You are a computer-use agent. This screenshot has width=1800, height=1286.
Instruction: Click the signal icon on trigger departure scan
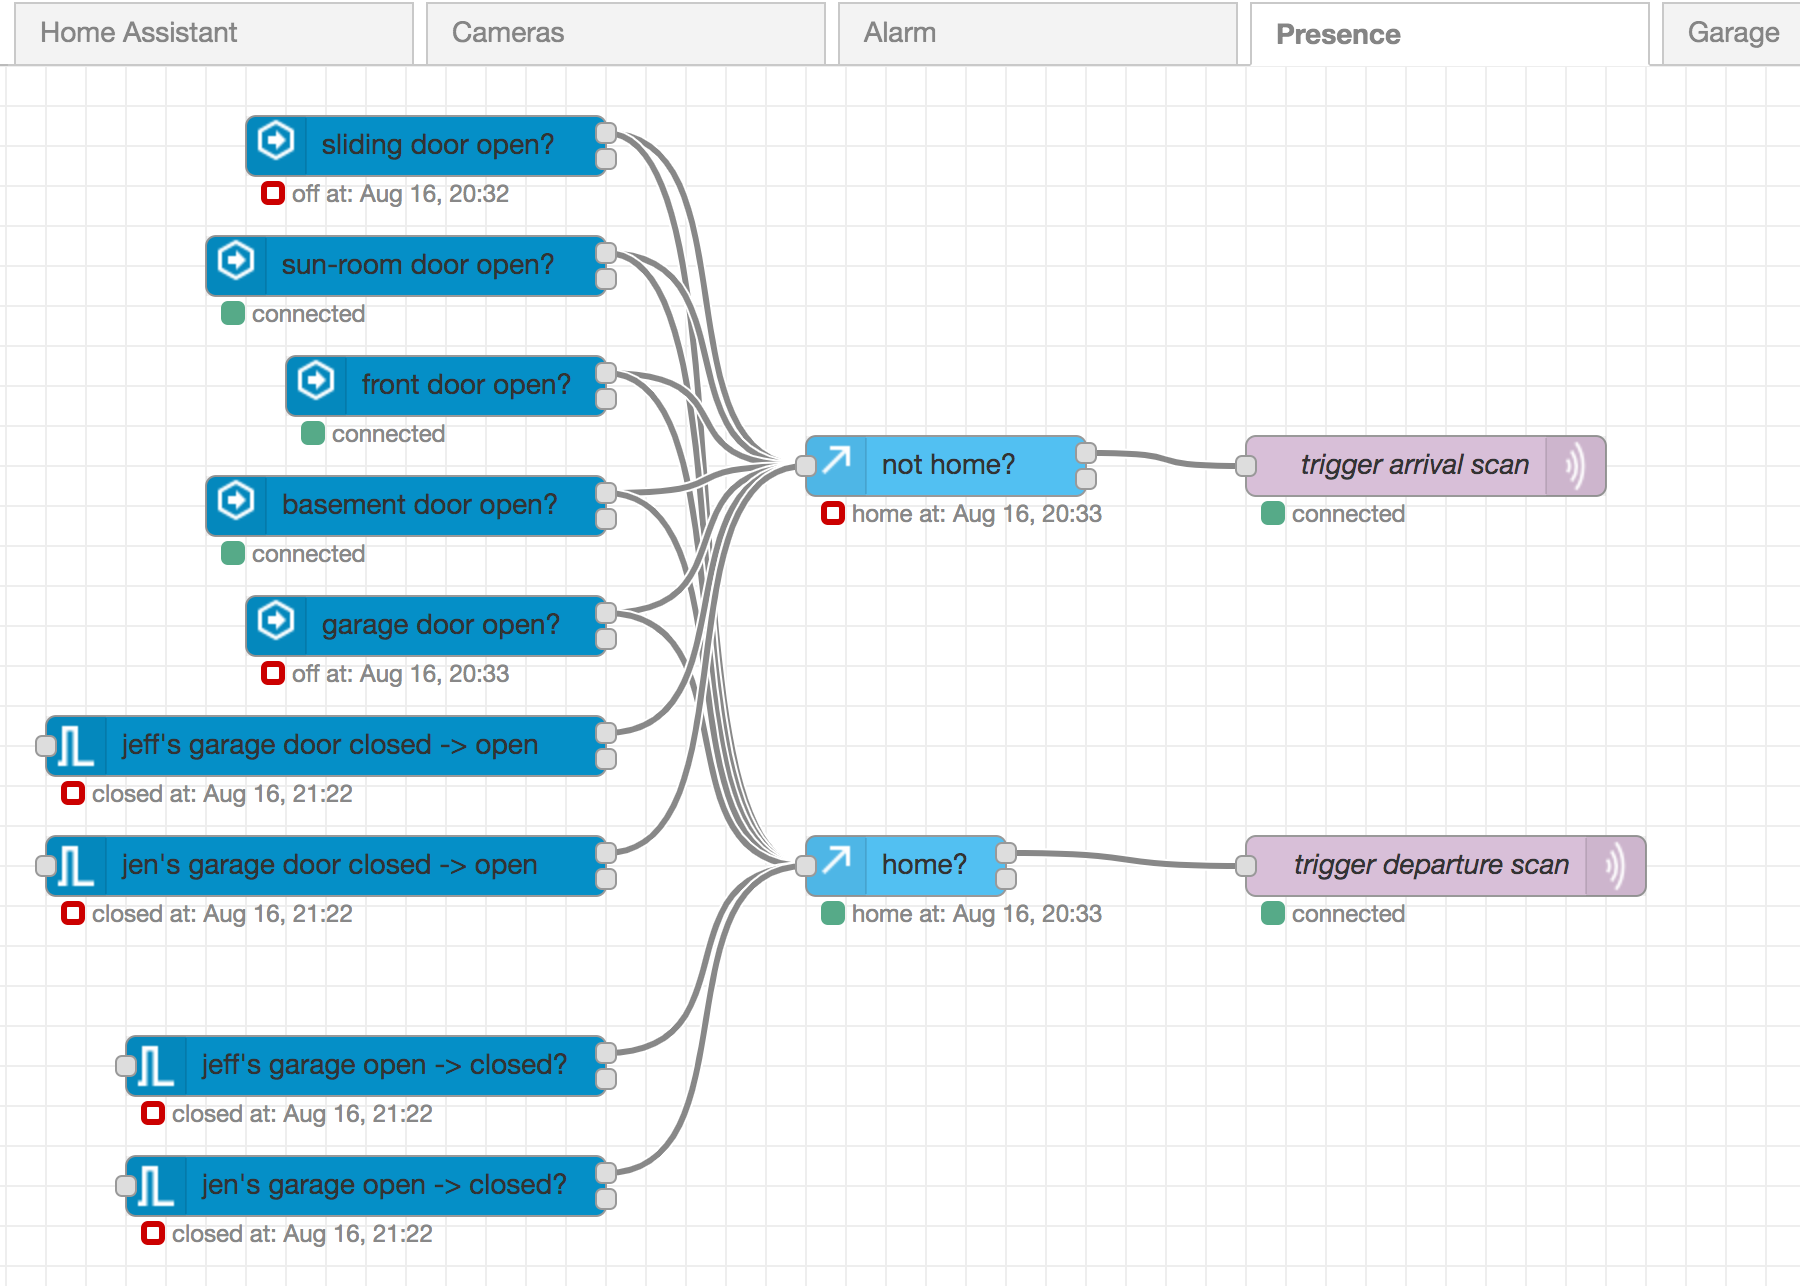point(1615,866)
